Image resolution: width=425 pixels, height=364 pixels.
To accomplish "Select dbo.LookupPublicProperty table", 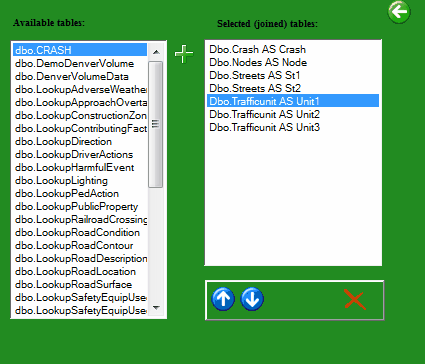I will (x=80, y=206).
